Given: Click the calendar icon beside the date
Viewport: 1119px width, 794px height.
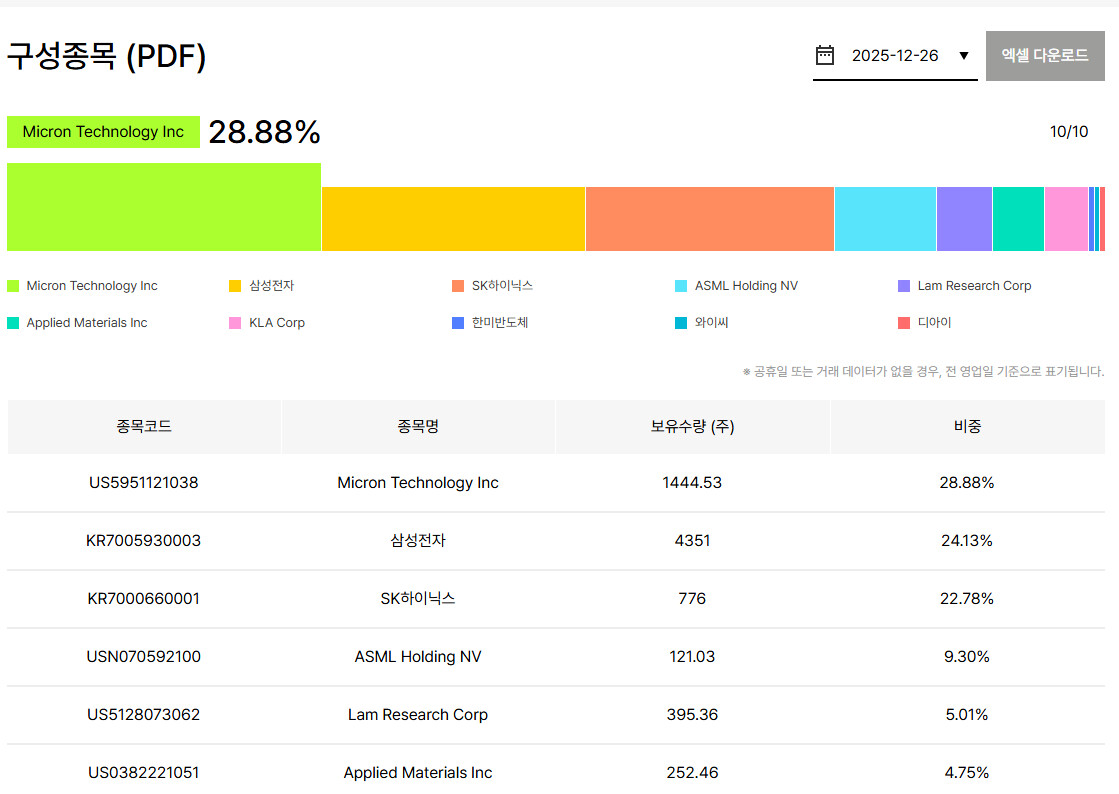Looking at the screenshot, I should (825, 55).
